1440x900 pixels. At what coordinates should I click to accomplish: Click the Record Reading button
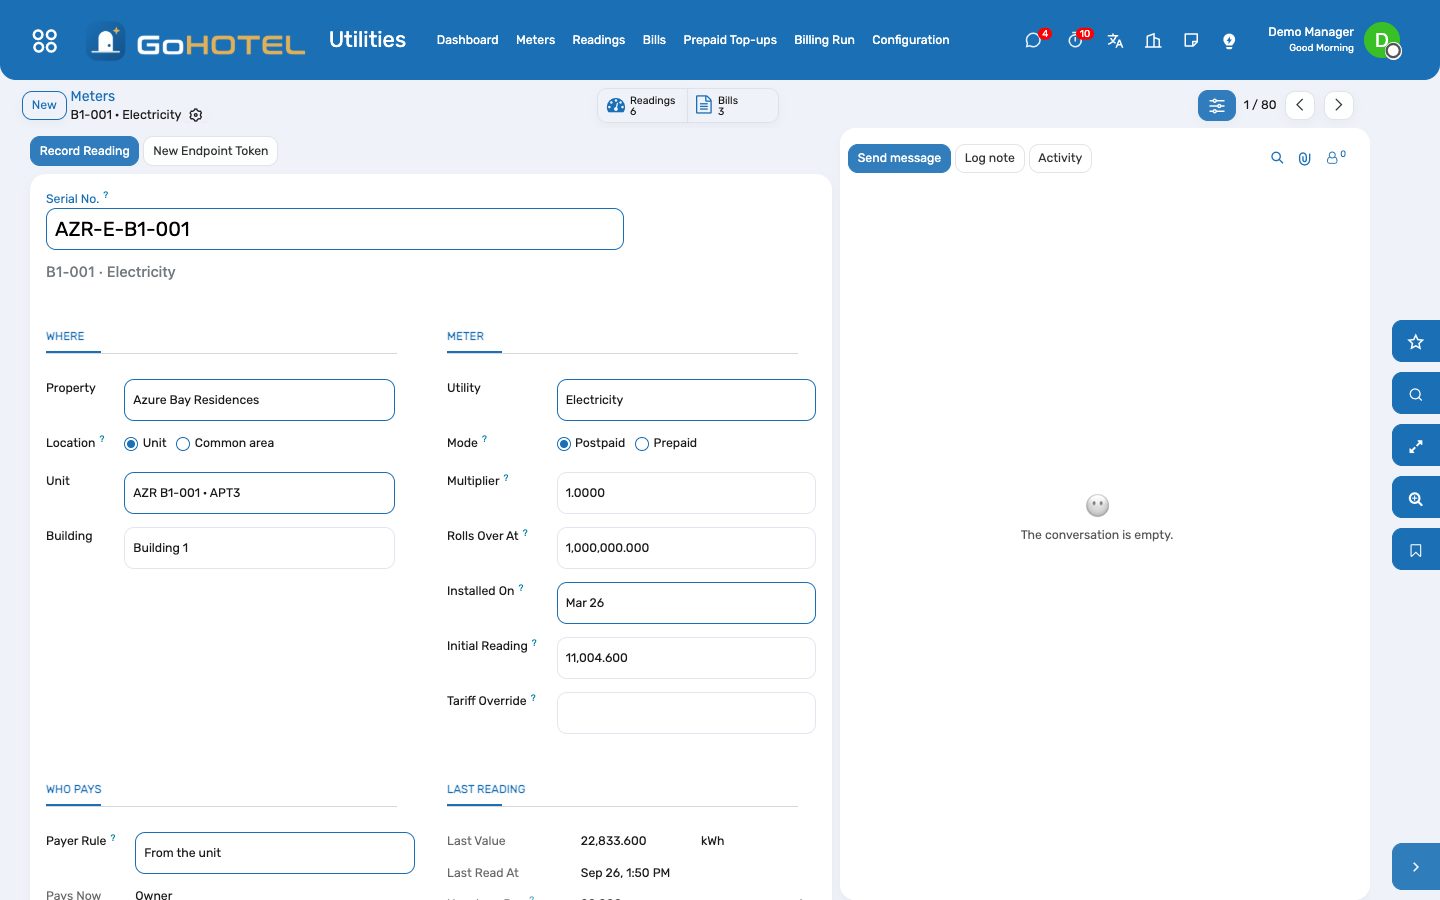pyautogui.click(x=85, y=151)
